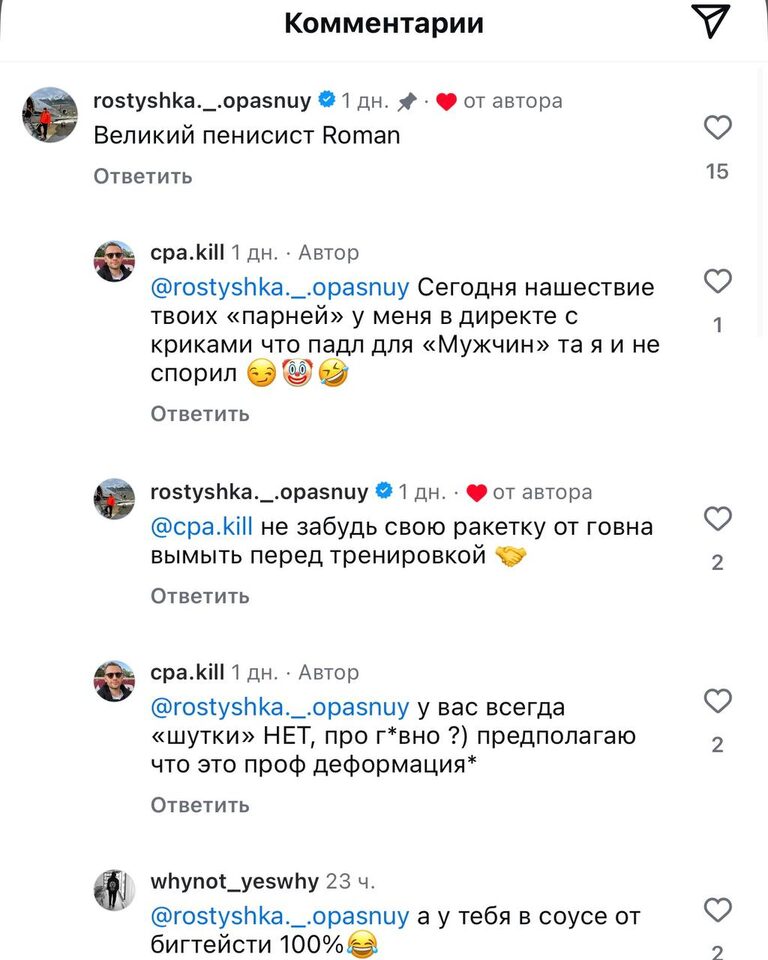Image resolution: width=768 pixels, height=960 pixels.
Task: Like cpa.kill's "проф деформация" reply
Action: click(718, 702)
